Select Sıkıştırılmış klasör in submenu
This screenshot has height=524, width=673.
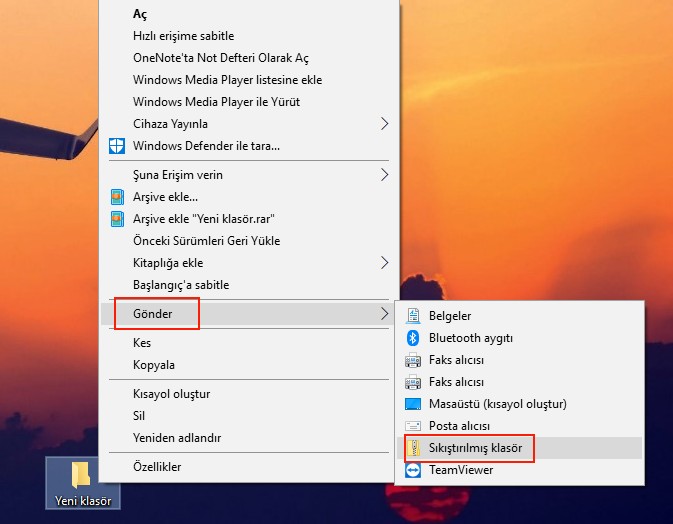pos(519,448)
